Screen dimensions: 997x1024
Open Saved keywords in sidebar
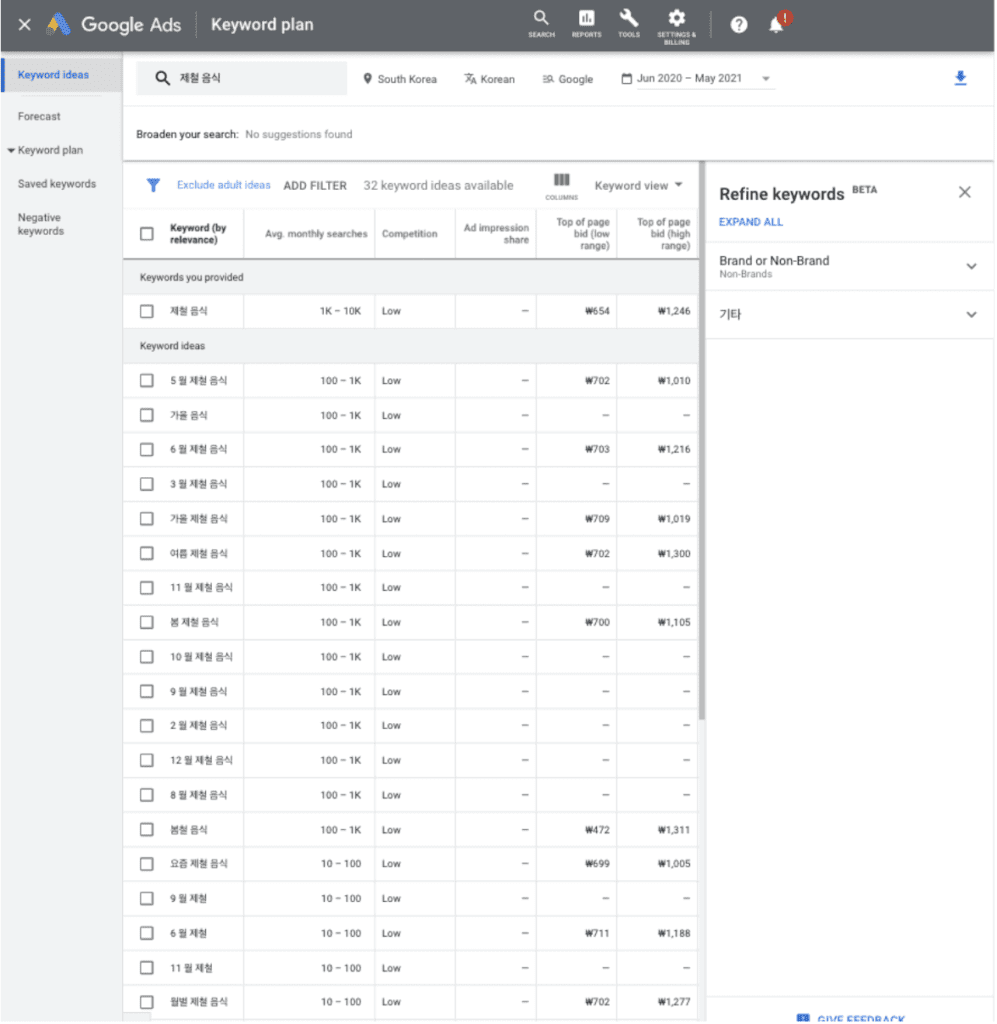coord(57,184)
